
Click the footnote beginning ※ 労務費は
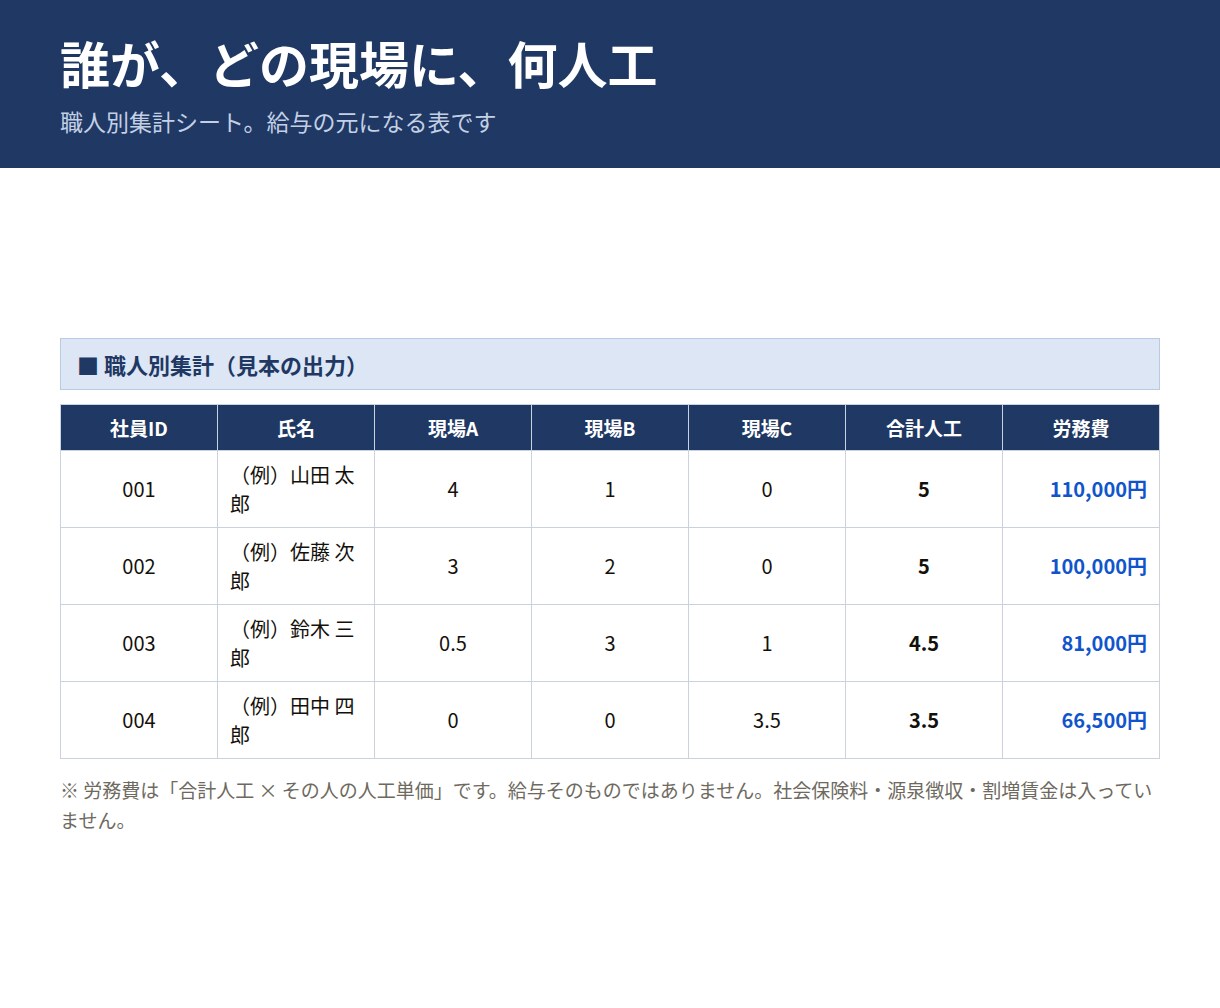(607, 806)
